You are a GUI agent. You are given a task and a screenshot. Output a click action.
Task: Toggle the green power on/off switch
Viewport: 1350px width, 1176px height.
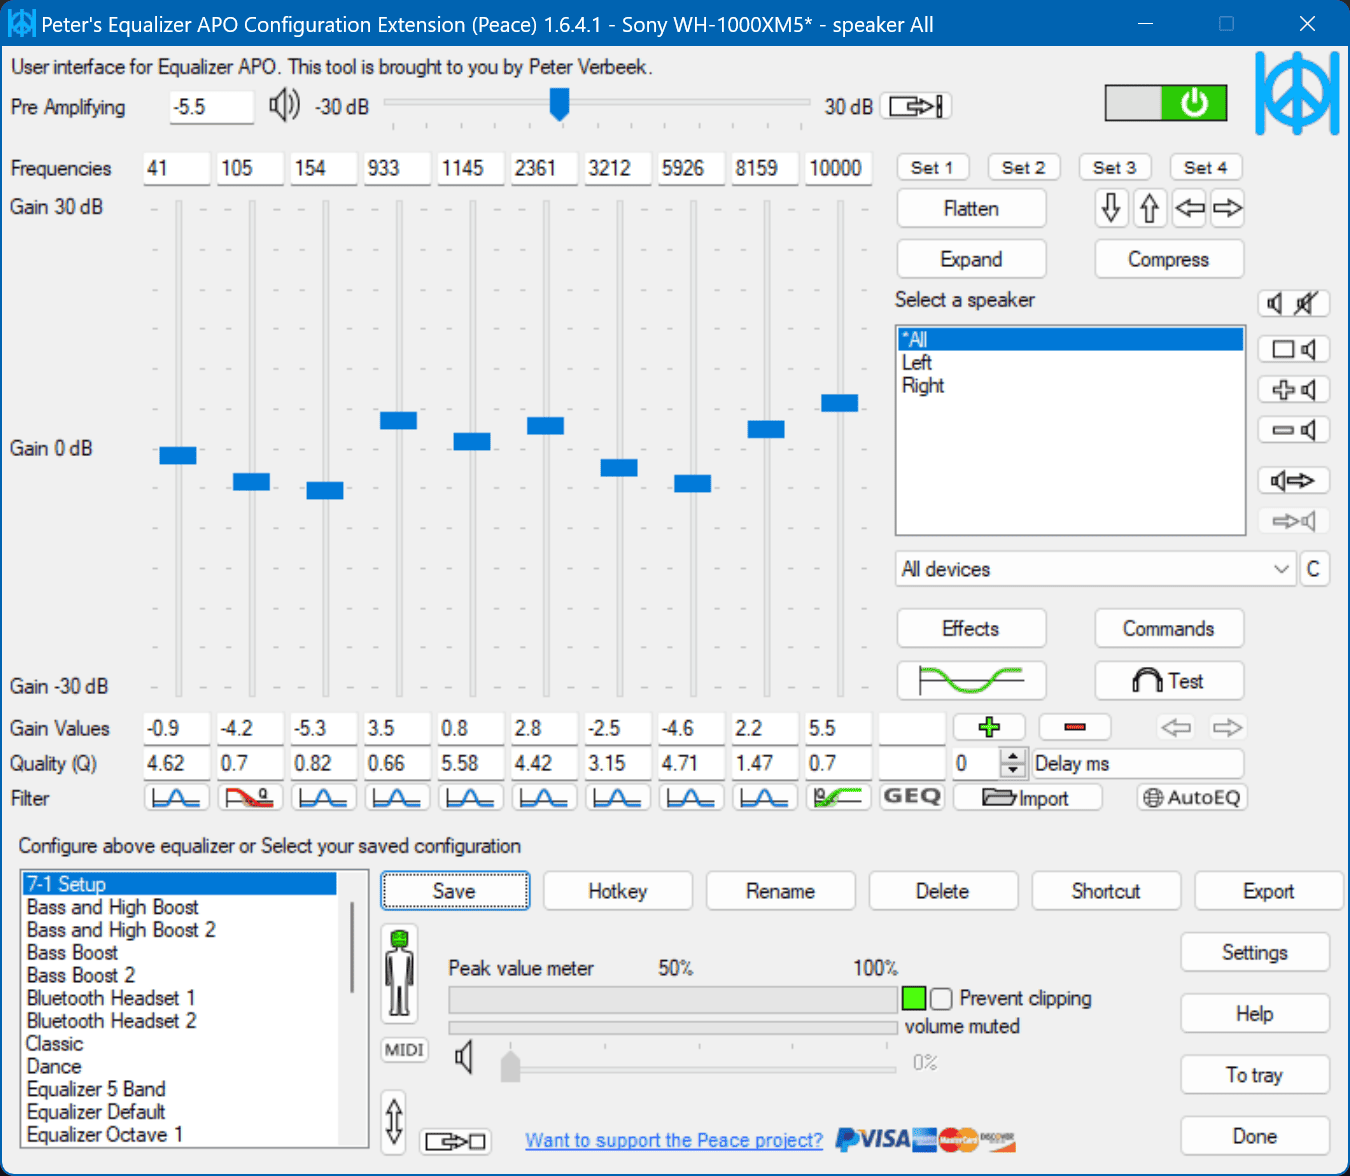pyautogui.click(x=1166, y=103)
